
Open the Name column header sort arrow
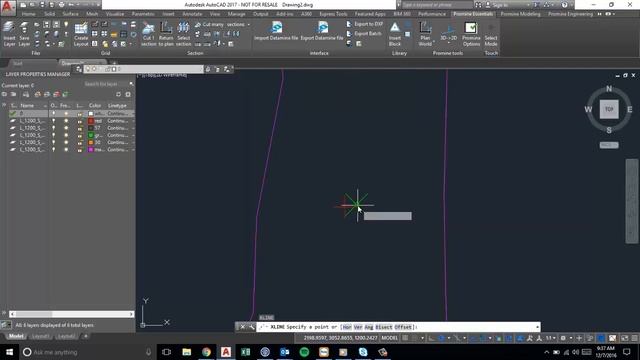[44, 106]
